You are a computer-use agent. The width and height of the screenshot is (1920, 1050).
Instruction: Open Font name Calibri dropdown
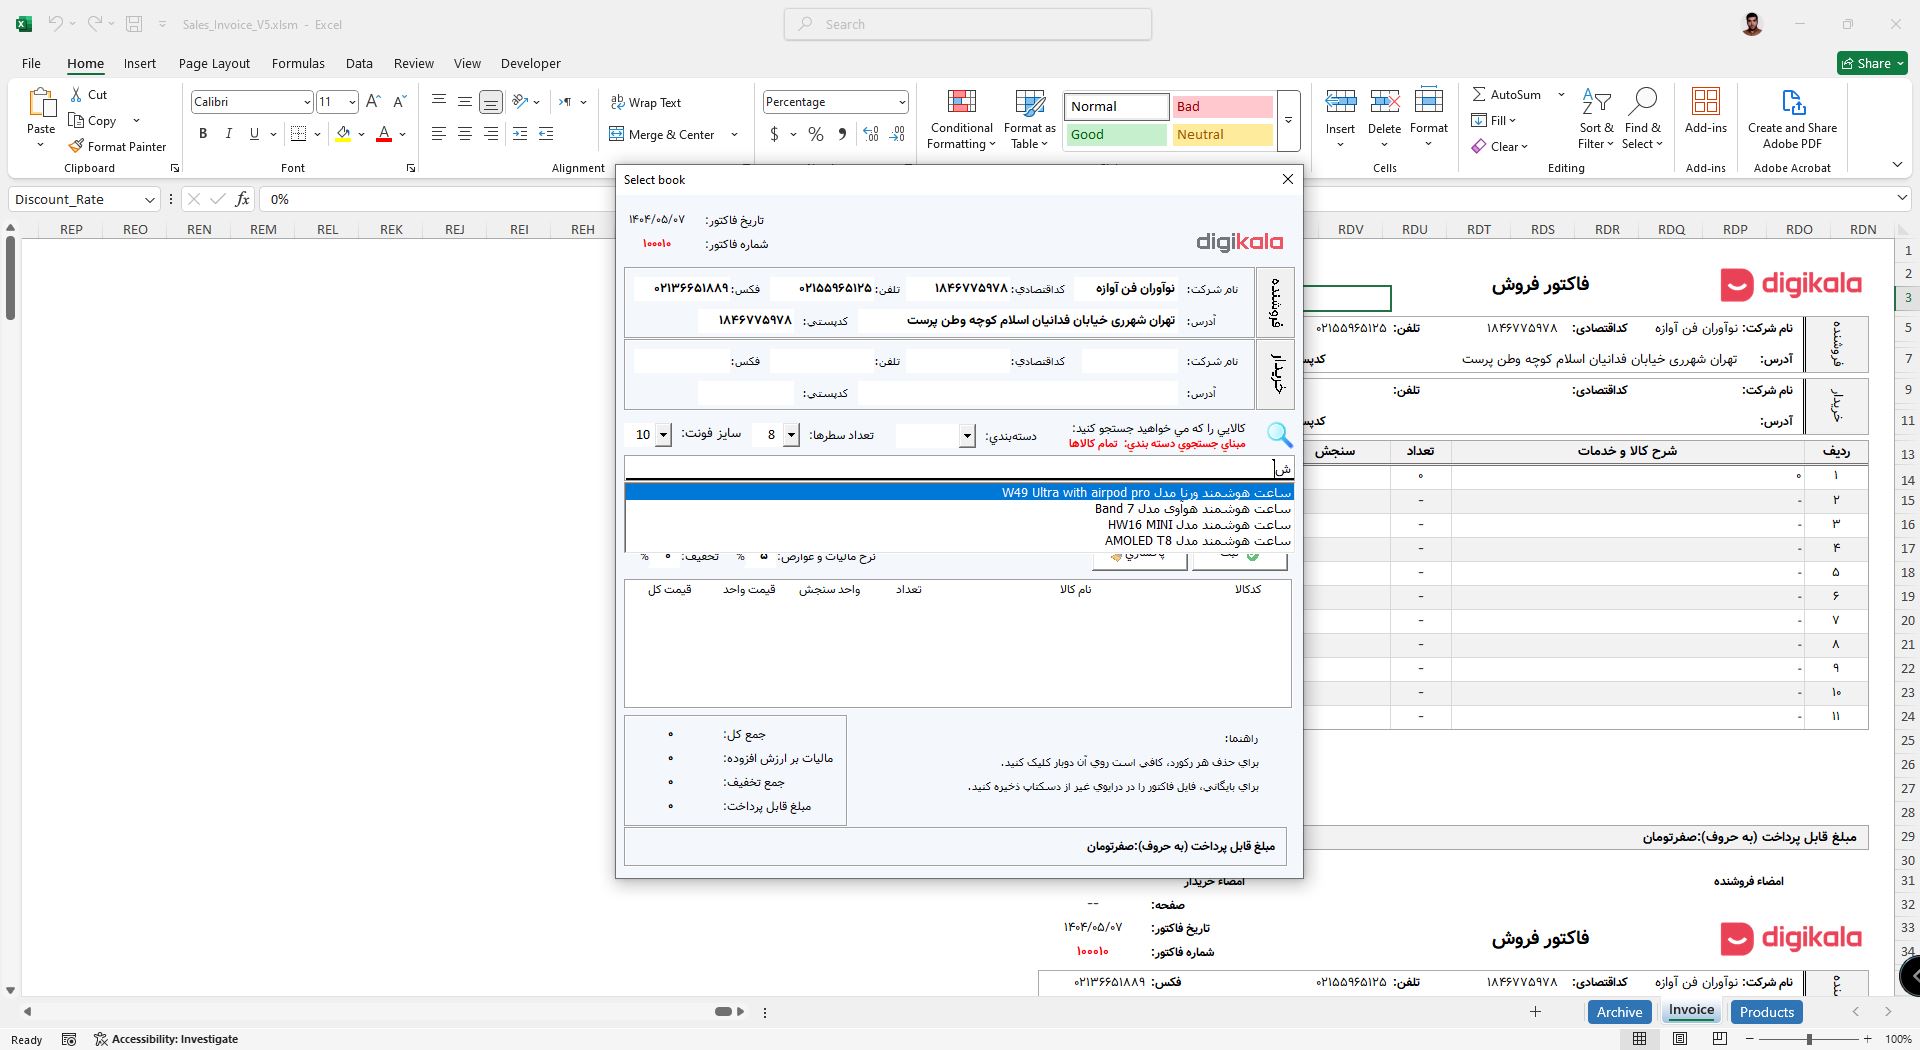306,102
